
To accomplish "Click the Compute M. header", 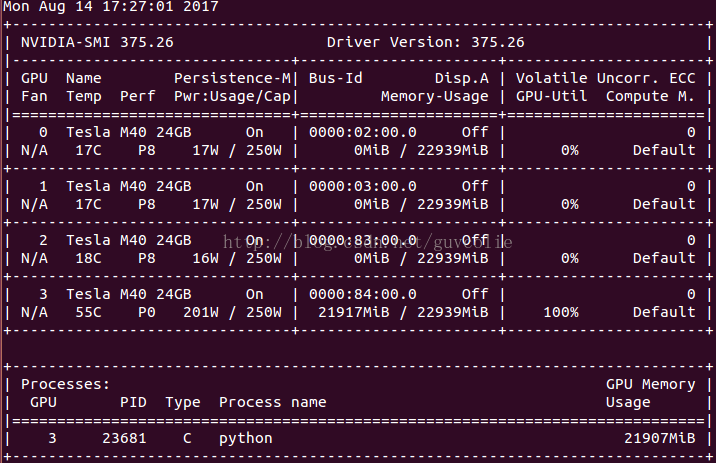I will [650, 96].
